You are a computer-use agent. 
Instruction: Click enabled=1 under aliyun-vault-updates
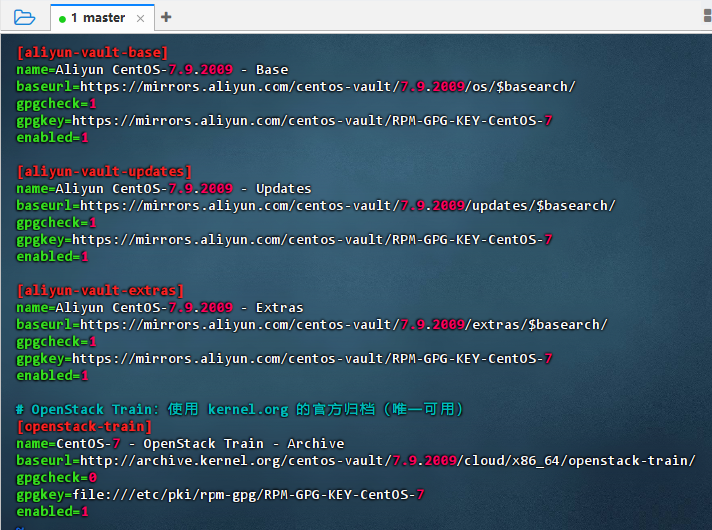coord(52,256)
